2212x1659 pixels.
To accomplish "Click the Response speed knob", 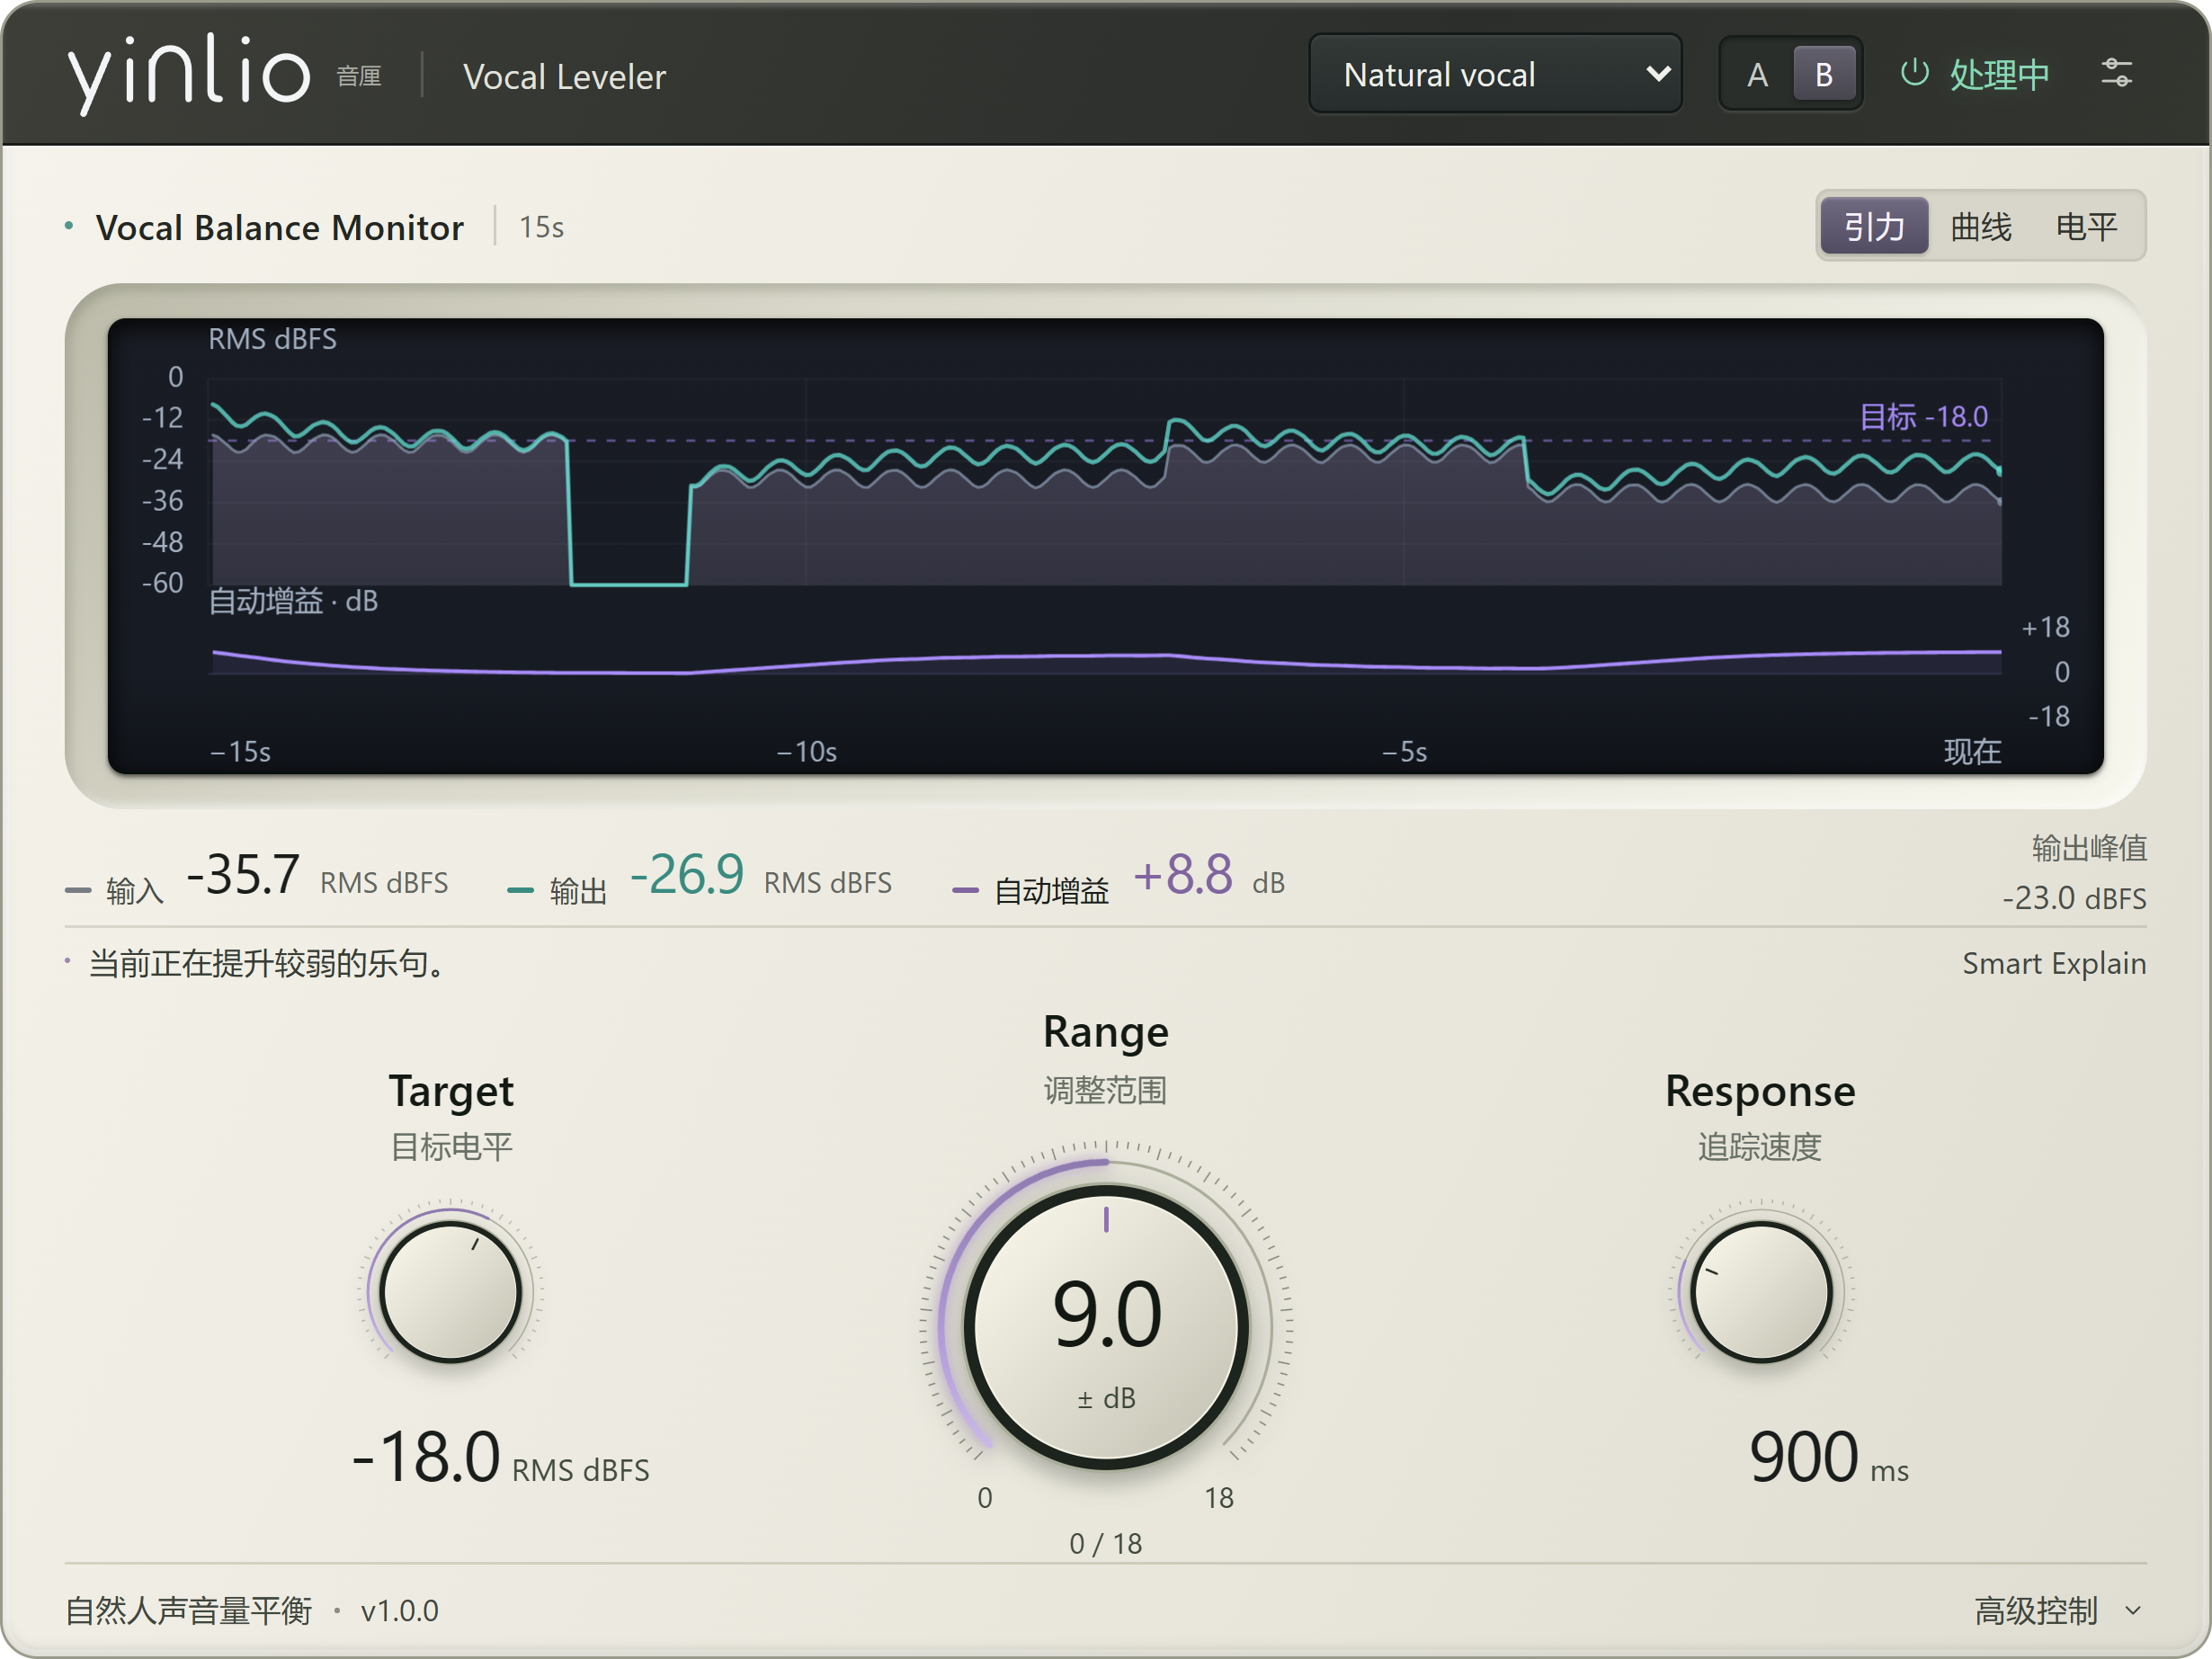I will pos(1761,1292).
